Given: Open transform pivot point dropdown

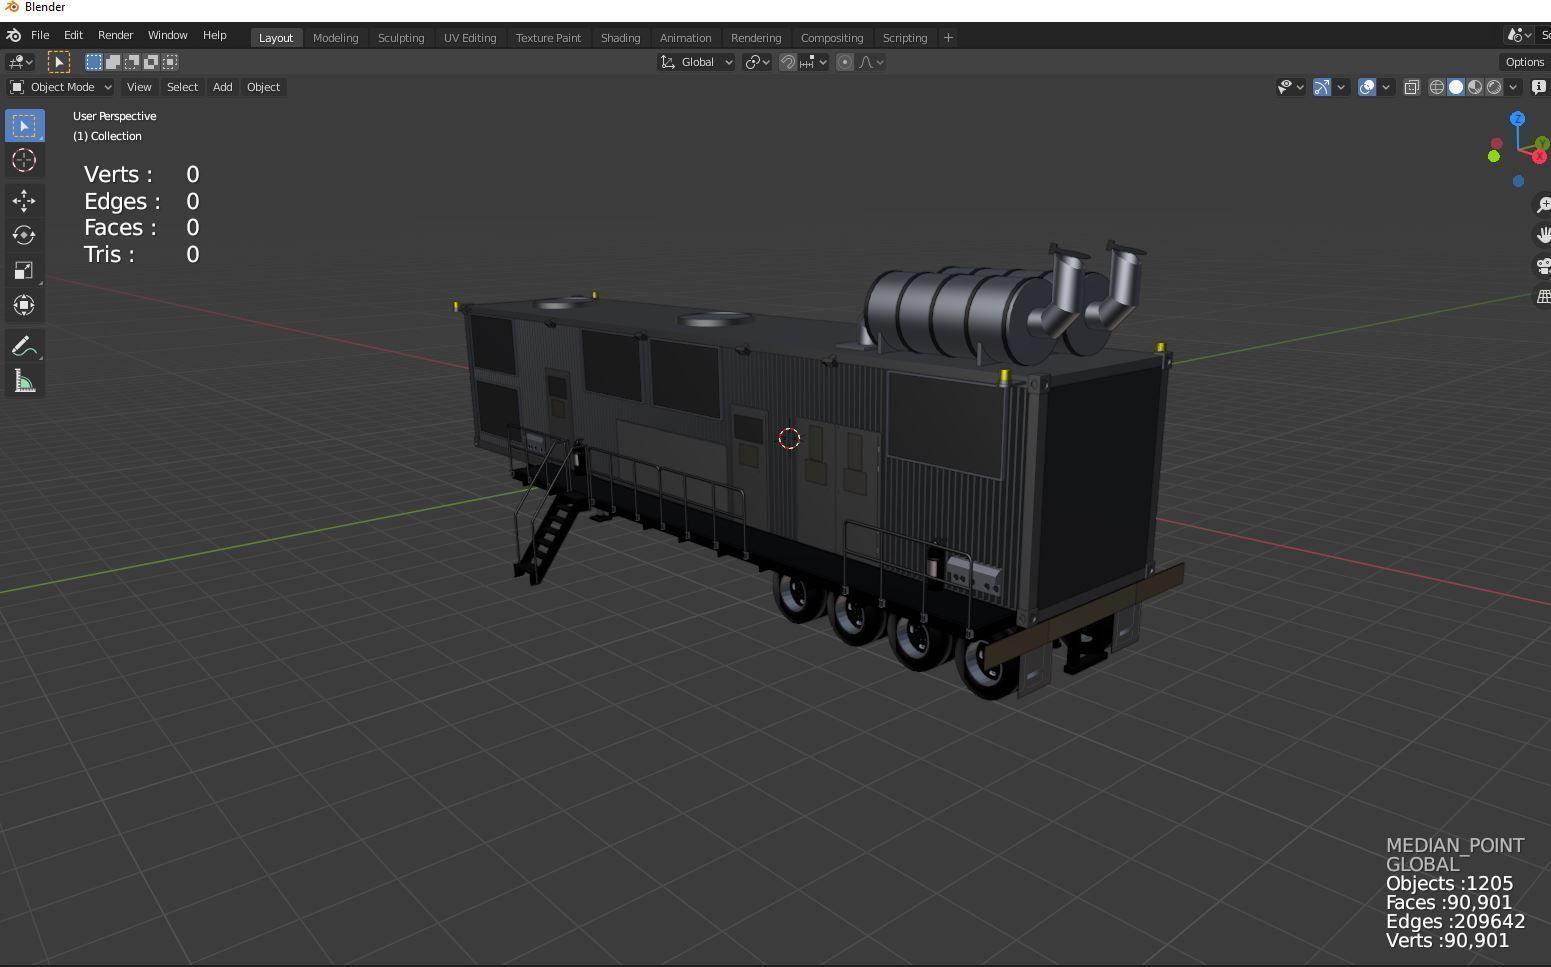Looking at the screenshot, I should [x=757, y=62].
